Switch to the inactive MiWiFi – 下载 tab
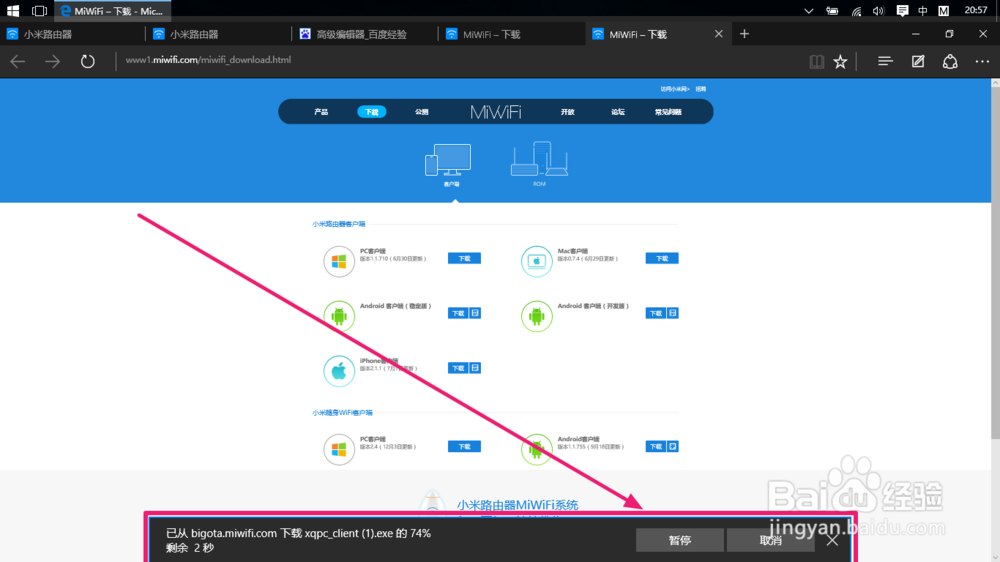The width and height of the screenshot is (1000, 562). pos(511,34)
